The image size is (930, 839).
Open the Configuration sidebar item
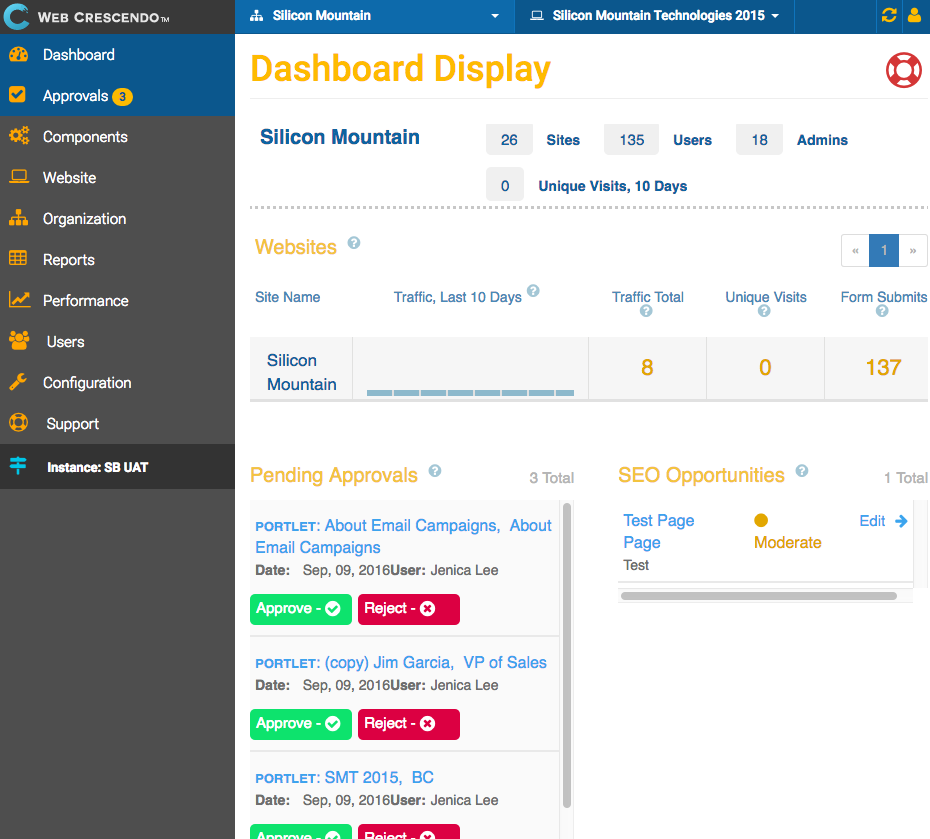(117, 382)
